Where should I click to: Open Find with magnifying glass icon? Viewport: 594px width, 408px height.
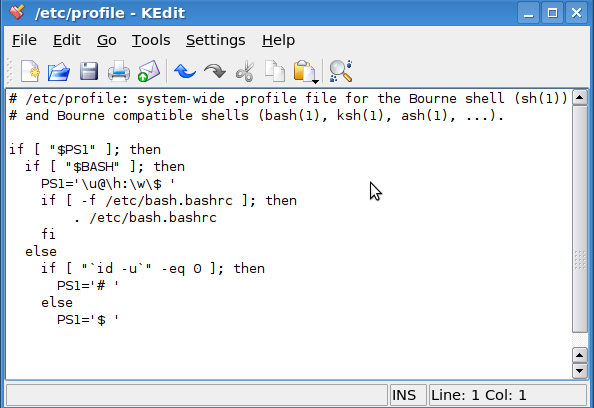point(341,71)
